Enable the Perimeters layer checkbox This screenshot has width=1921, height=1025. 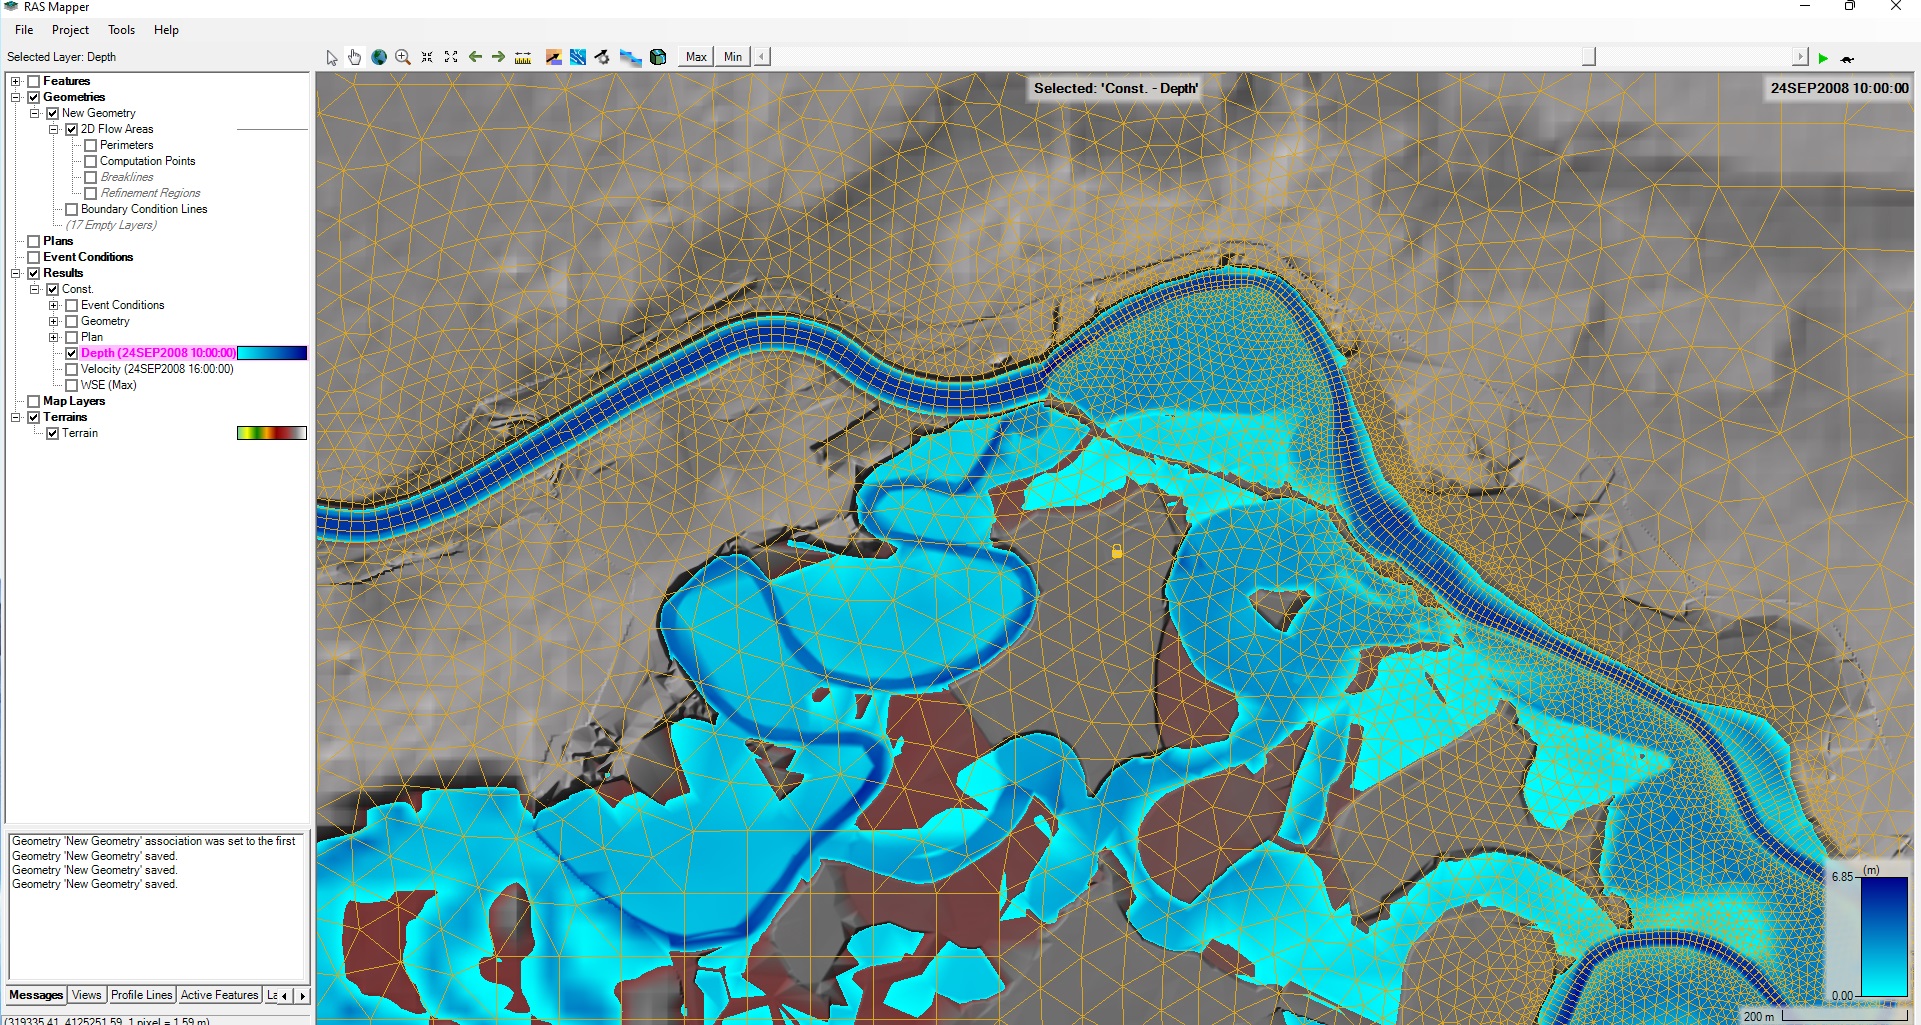90,145
